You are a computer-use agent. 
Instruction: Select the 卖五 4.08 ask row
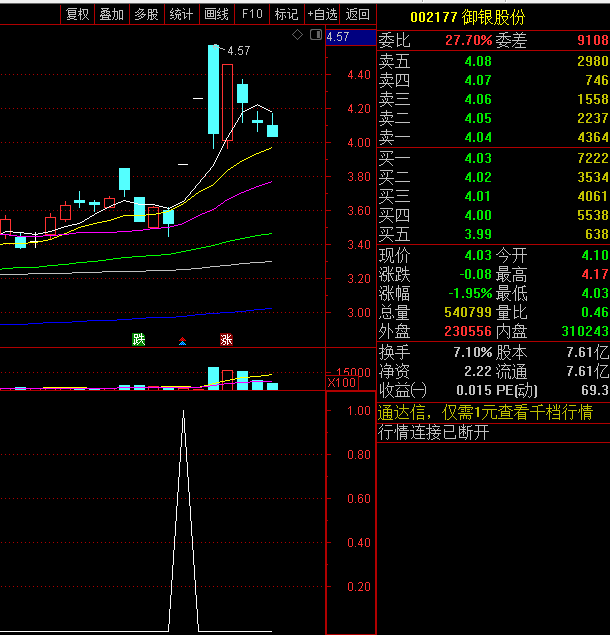(x=493, y=61)
